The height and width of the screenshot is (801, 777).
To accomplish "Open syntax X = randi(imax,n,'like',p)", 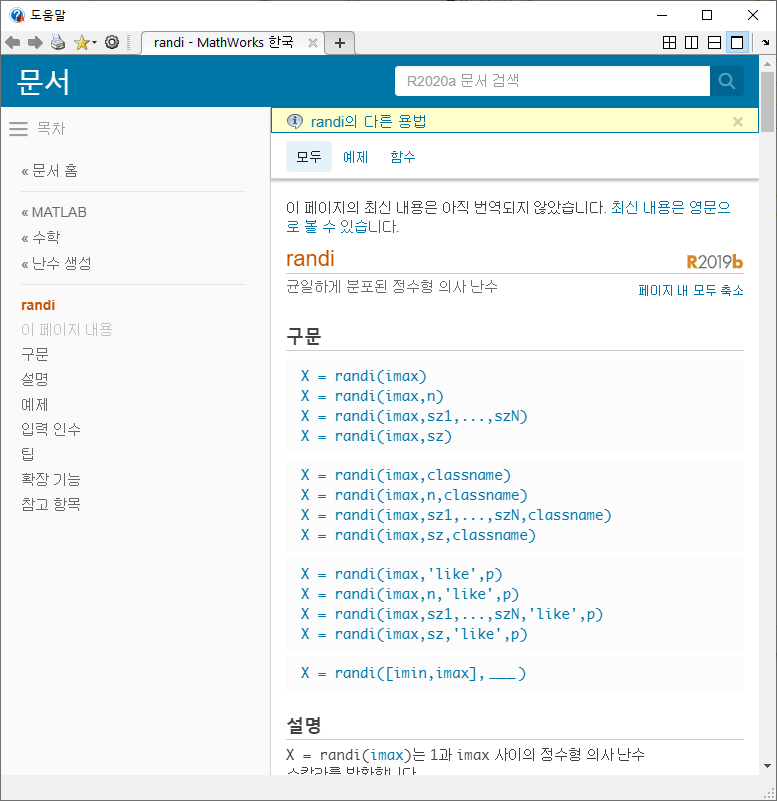I will point(410,595).
